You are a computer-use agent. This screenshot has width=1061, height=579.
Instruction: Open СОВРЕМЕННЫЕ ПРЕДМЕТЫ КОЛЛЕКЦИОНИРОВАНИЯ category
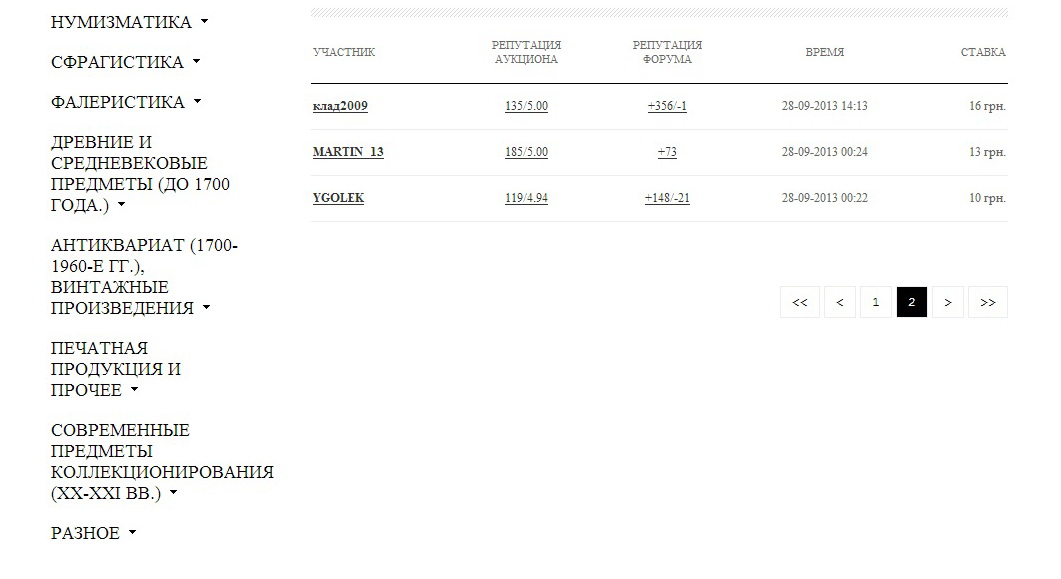[162, 461]
